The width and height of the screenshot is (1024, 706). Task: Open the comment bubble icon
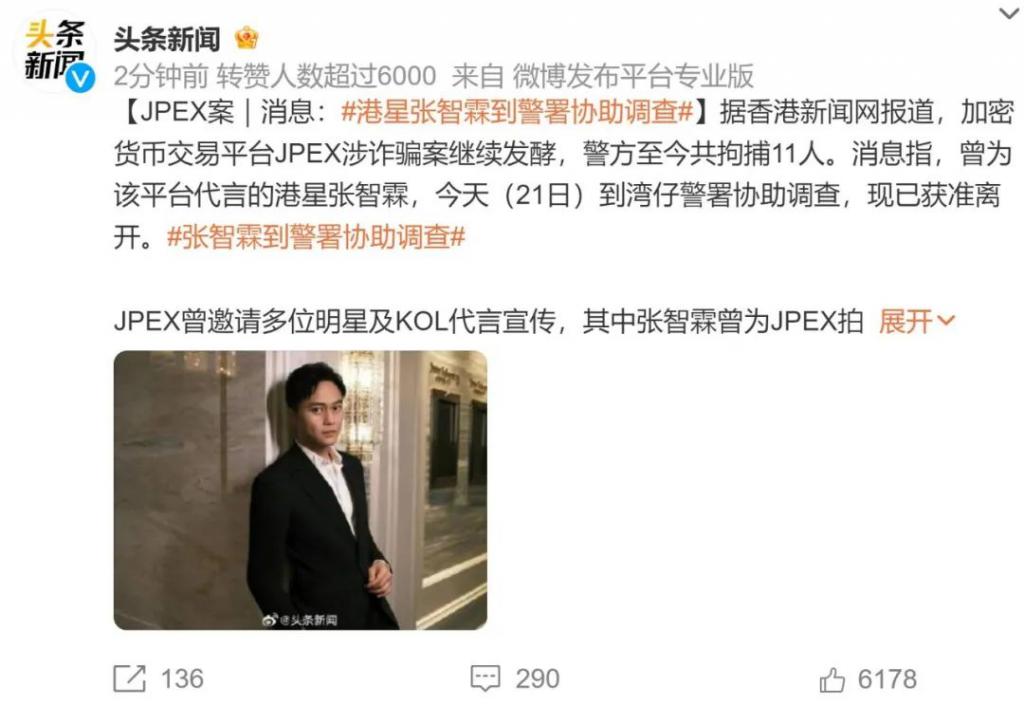[x=485, y=679]
